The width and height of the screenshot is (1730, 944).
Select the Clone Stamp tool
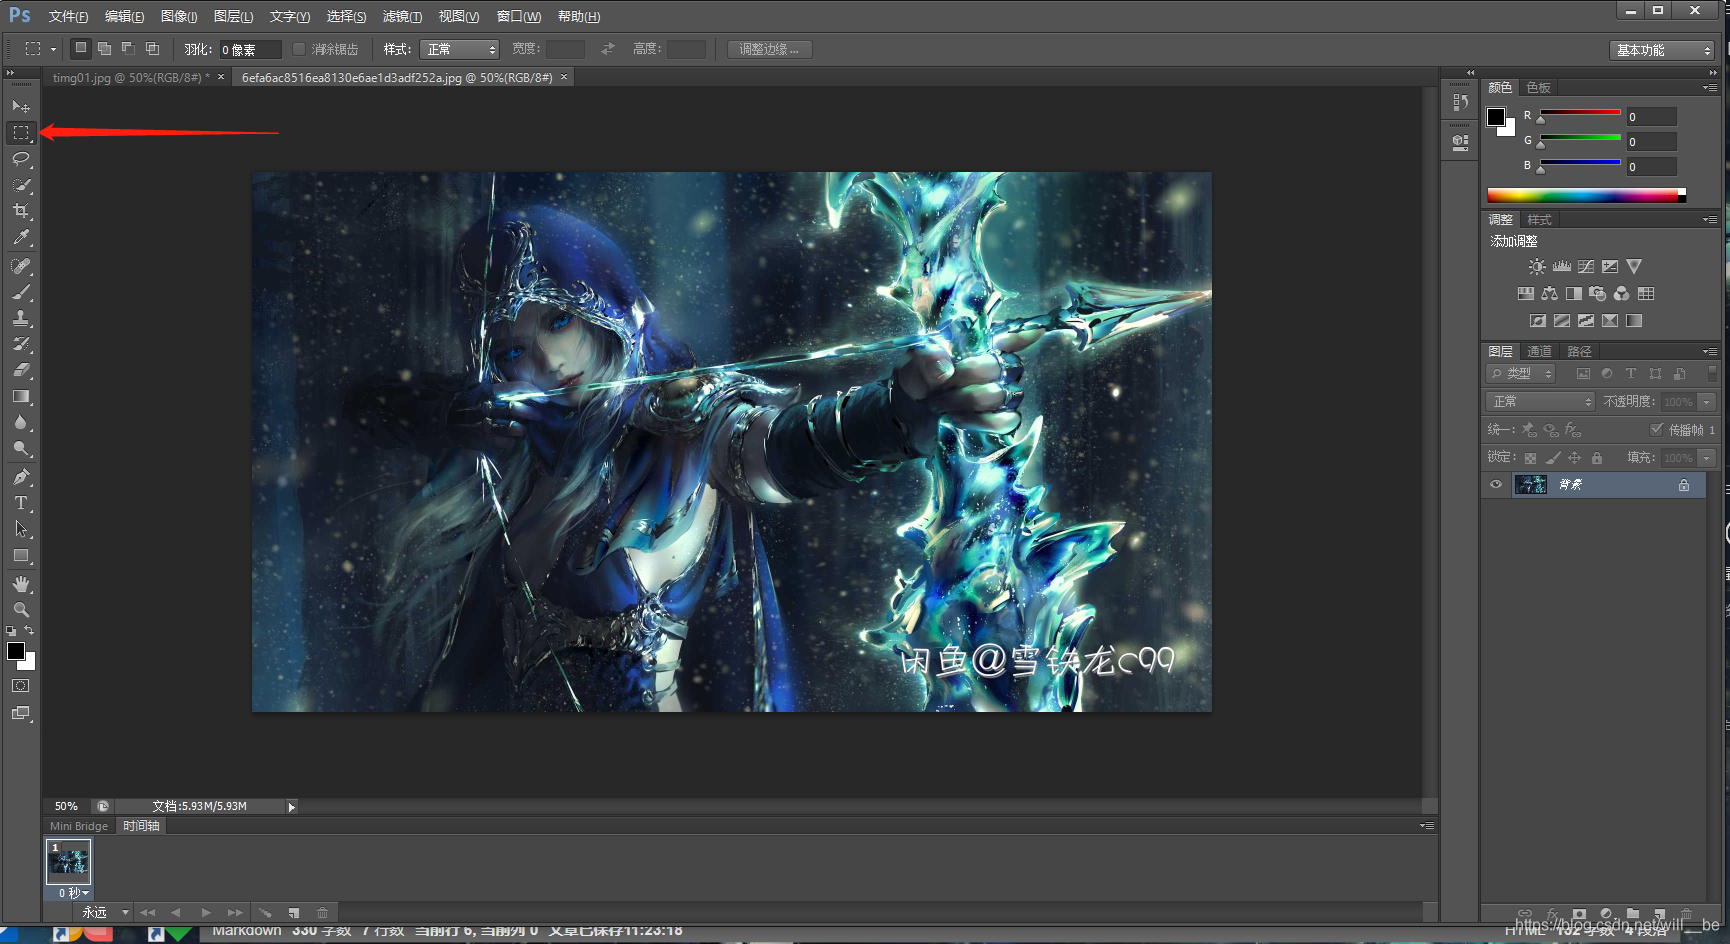(x=21, y=318)
